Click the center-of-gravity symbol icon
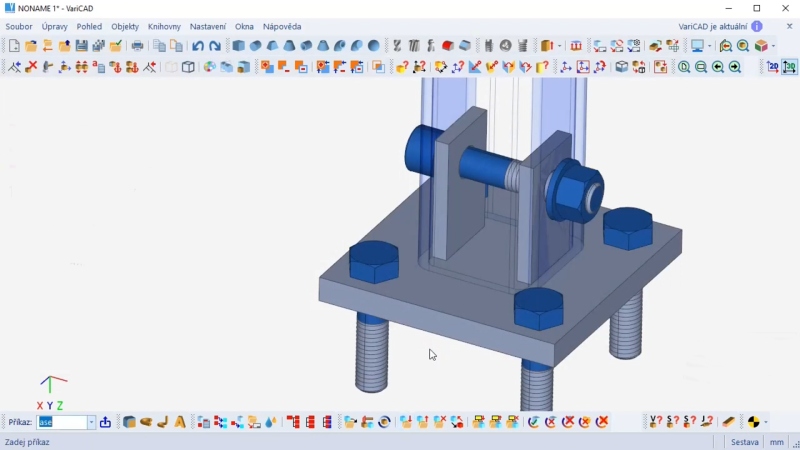This screenshot has width=800, height=450. 754,422
